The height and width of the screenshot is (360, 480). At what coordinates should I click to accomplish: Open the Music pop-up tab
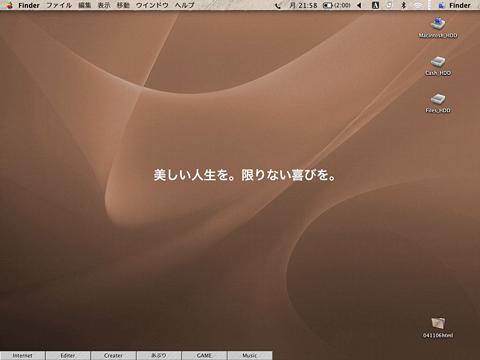click(250, 355)
